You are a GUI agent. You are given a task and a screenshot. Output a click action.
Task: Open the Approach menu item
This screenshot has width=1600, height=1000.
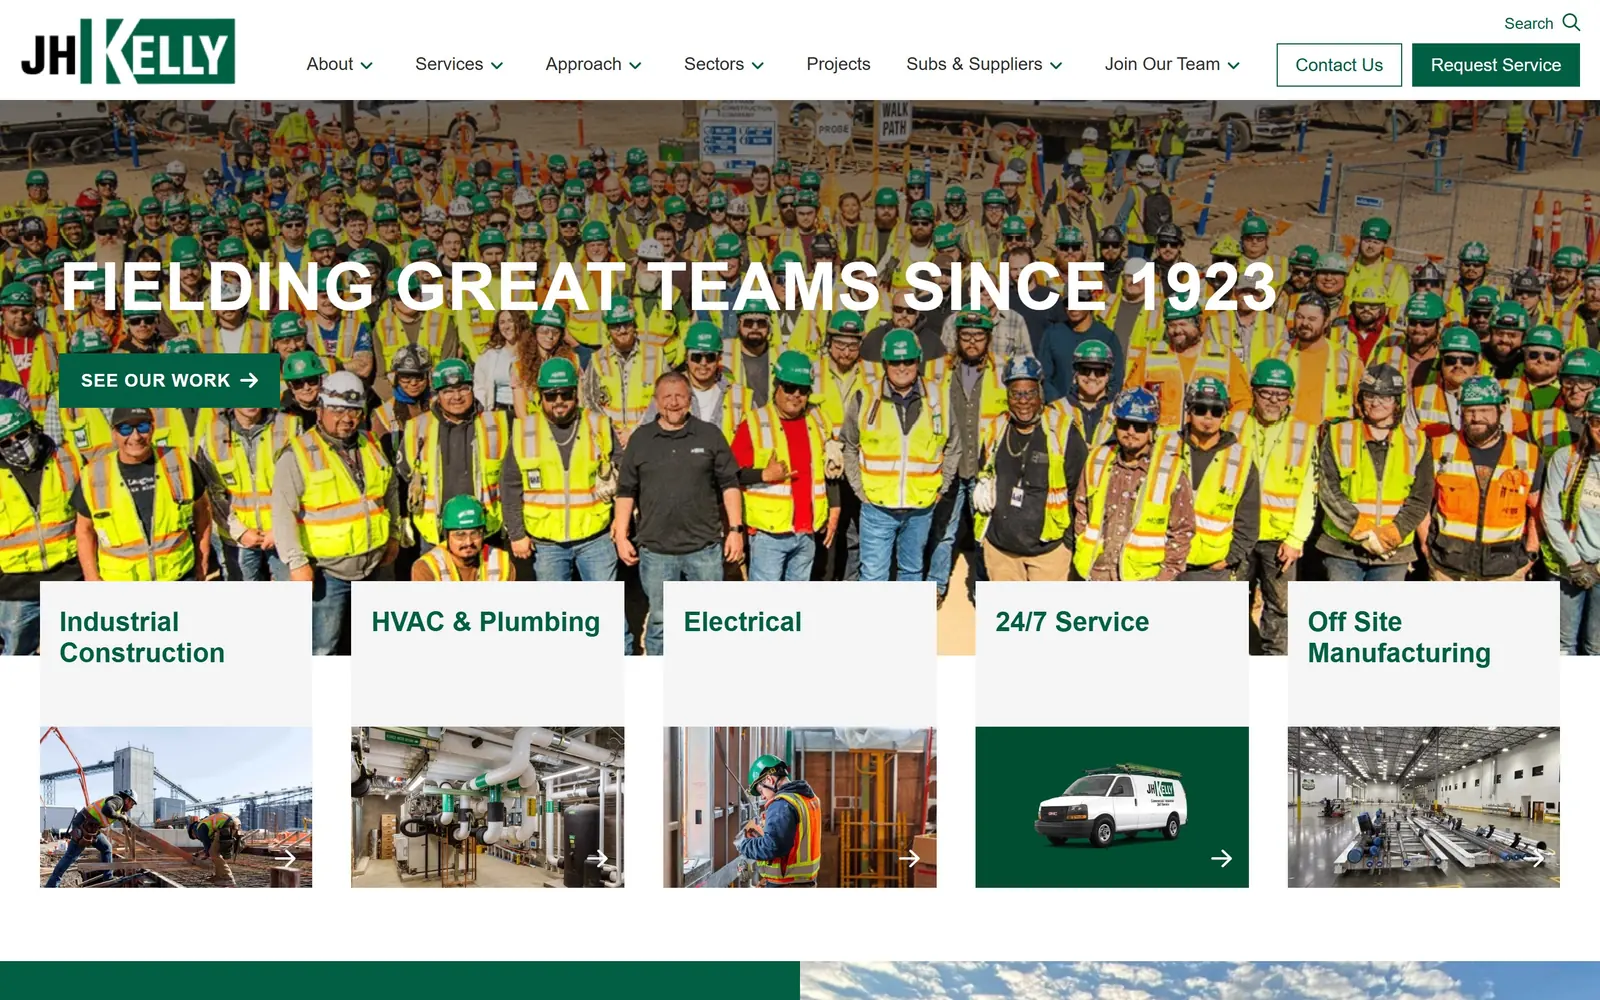583,64
